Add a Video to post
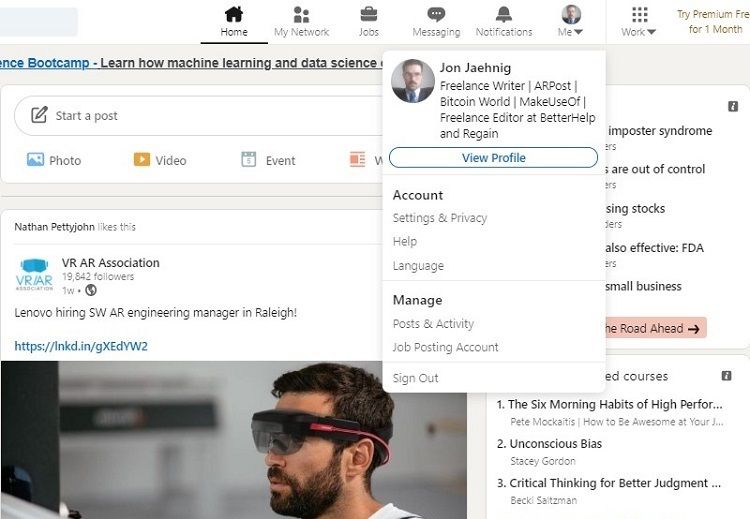Screen dimensions: 750x519 tap(160, 160)
